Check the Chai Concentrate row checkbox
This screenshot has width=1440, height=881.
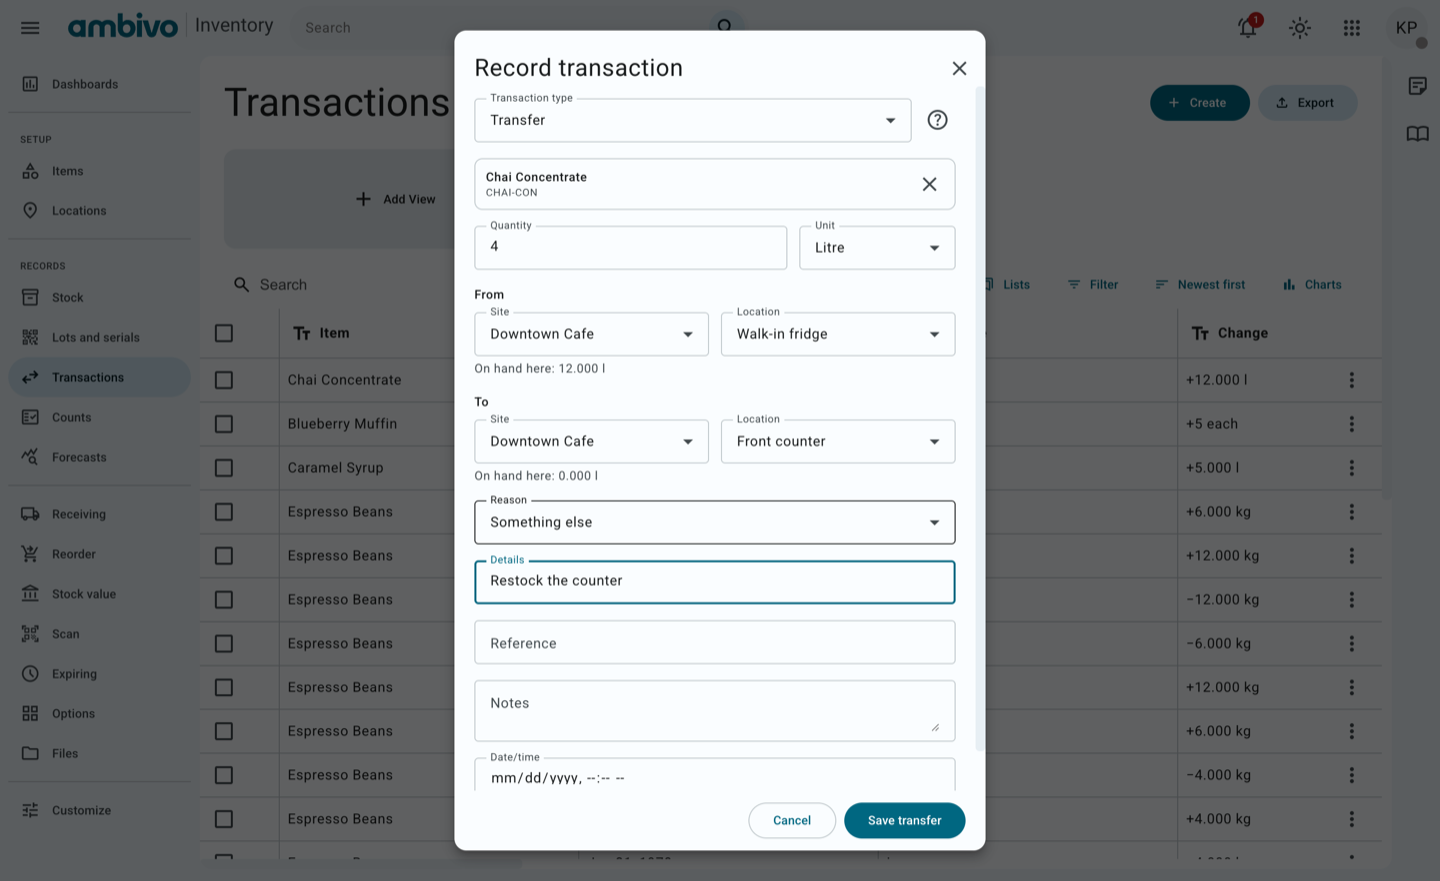click(224, 380)
